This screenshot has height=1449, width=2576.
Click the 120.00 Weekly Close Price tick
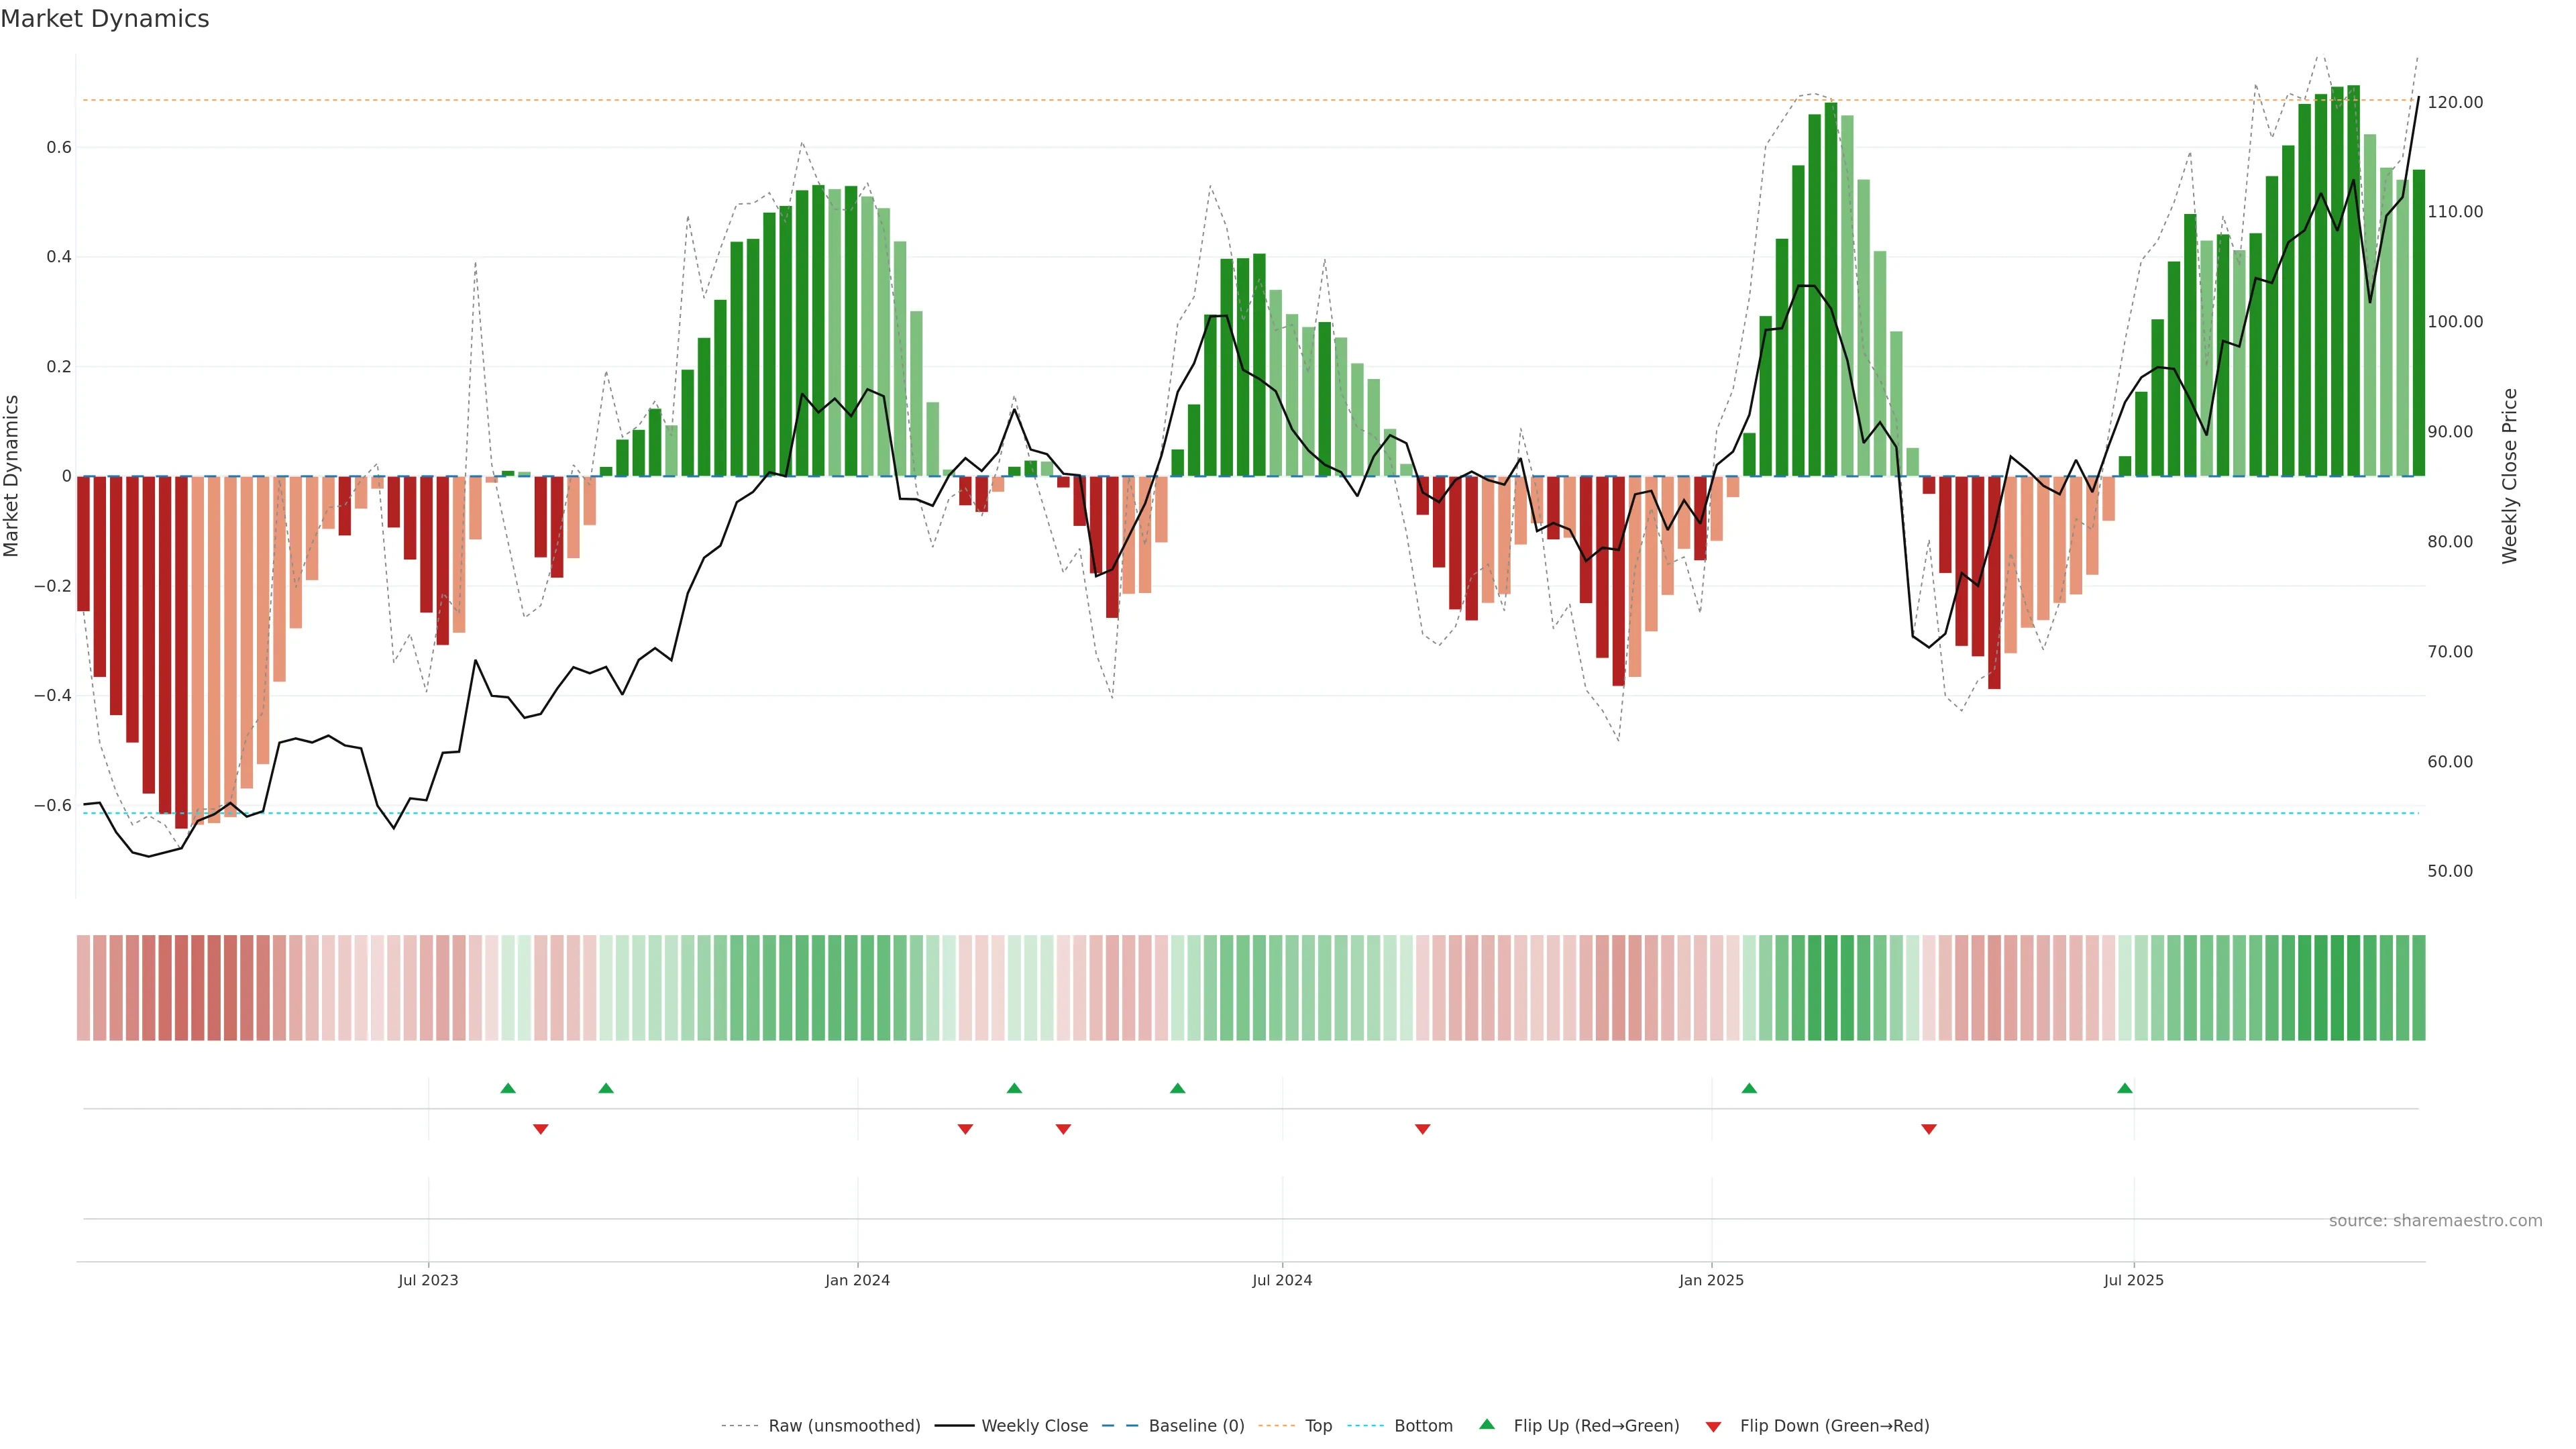(2455, 102)
